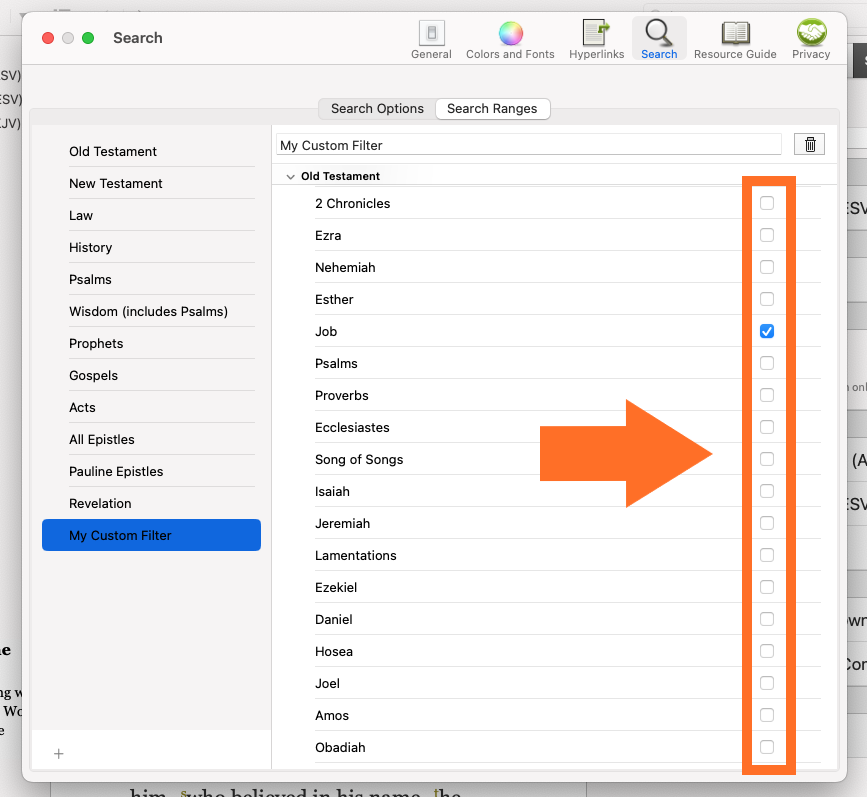Choose the Gospels search range
The width and height of the screenshot is (867, 797).
(x=93, y=375)
